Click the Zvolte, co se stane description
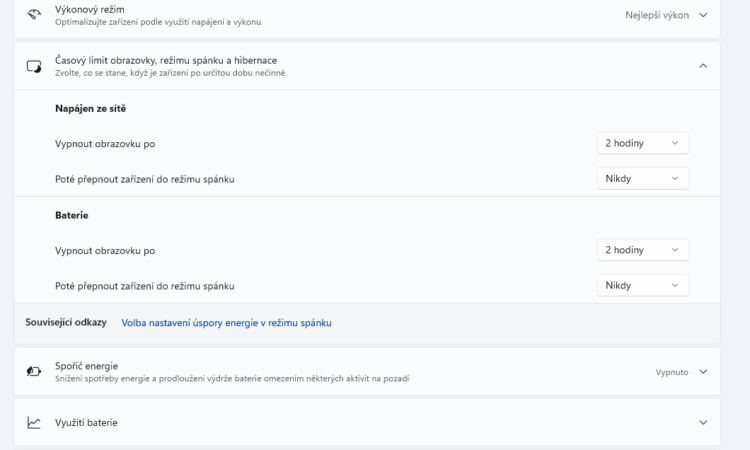Image resolution: width=750 pixels, height=450 pixels. click(x=171, y=73)
